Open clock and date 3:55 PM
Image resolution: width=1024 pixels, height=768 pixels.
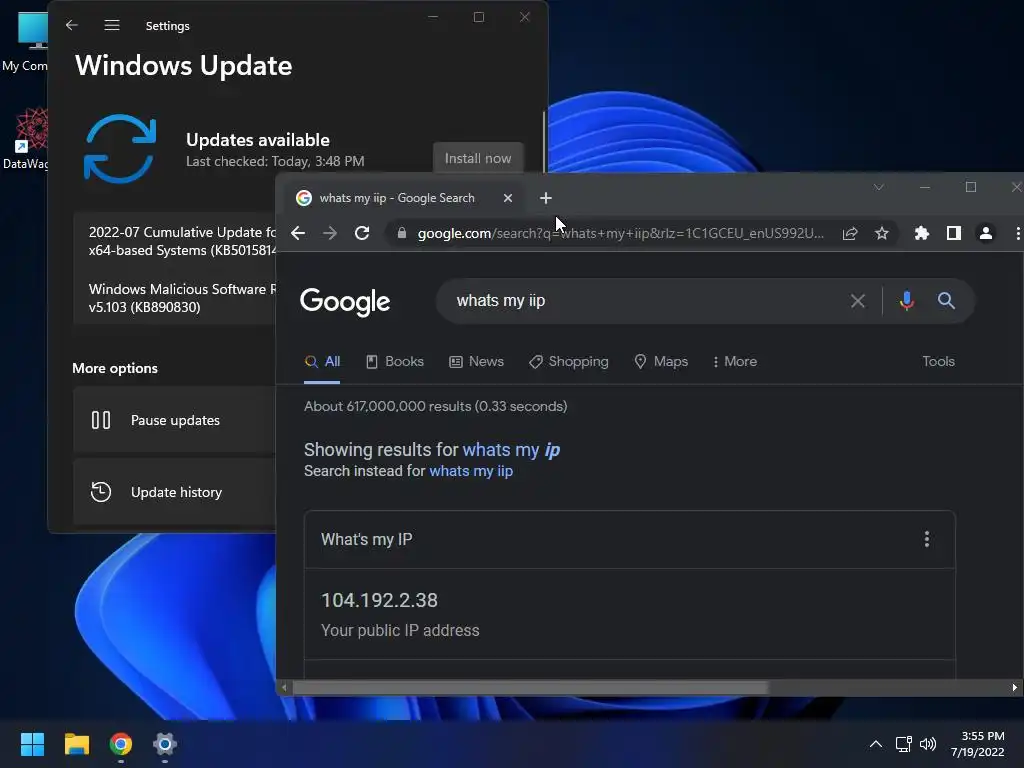(x=978, y=744)
